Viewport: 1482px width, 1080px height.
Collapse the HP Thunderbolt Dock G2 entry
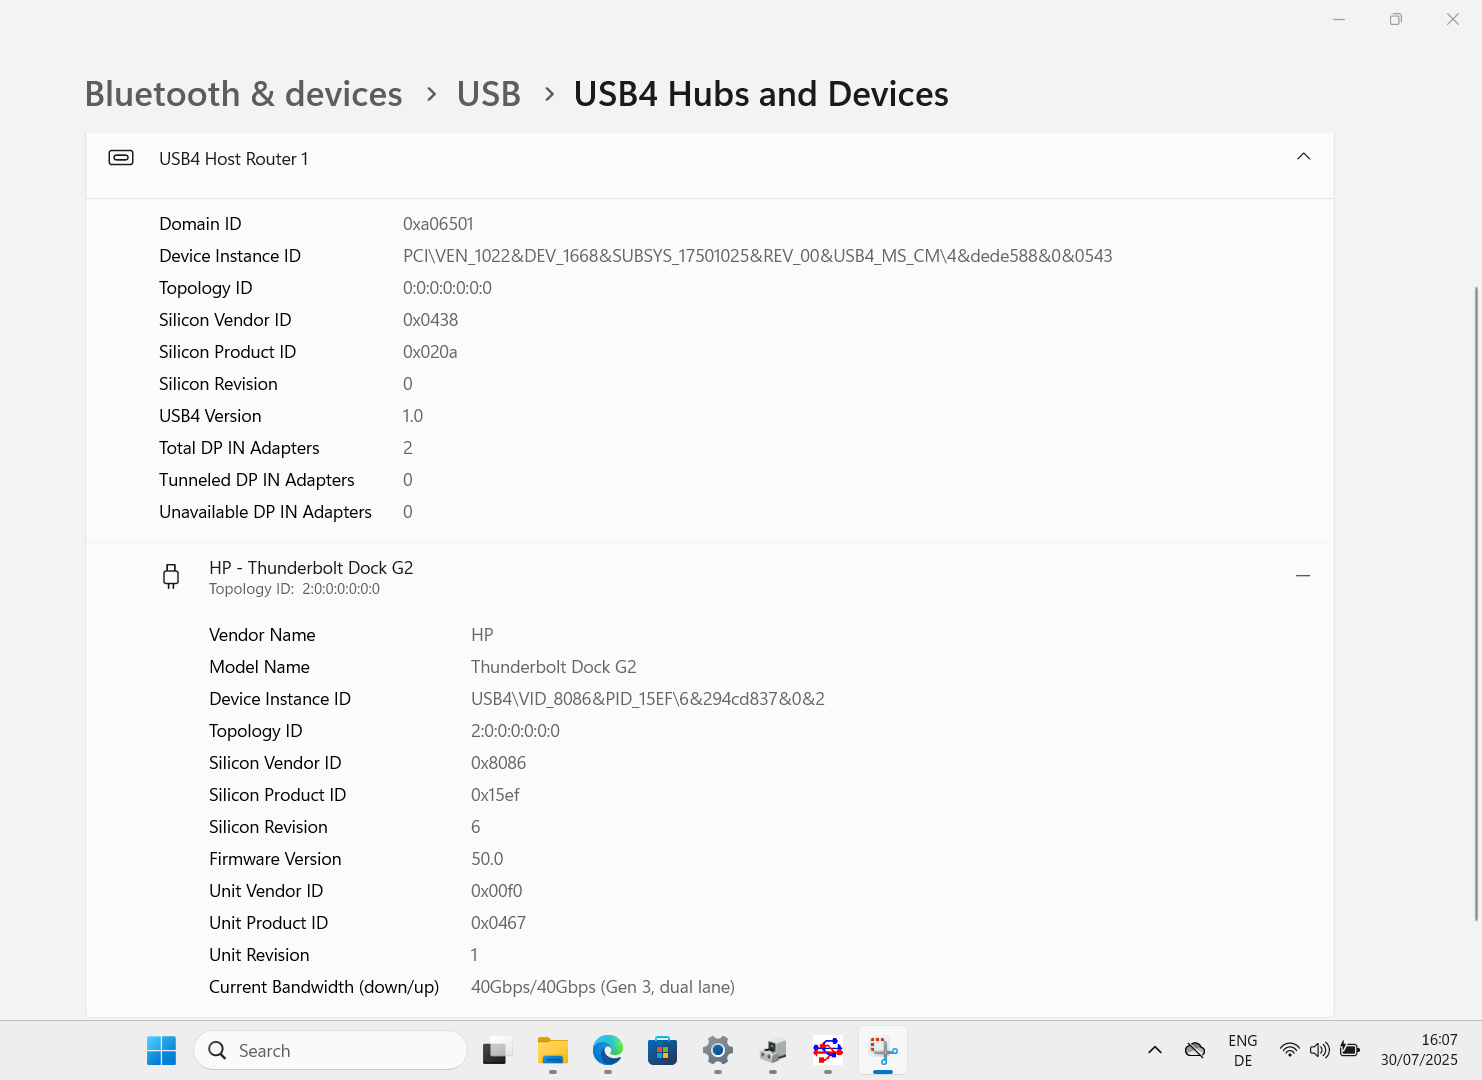(x=1303, y=576)
